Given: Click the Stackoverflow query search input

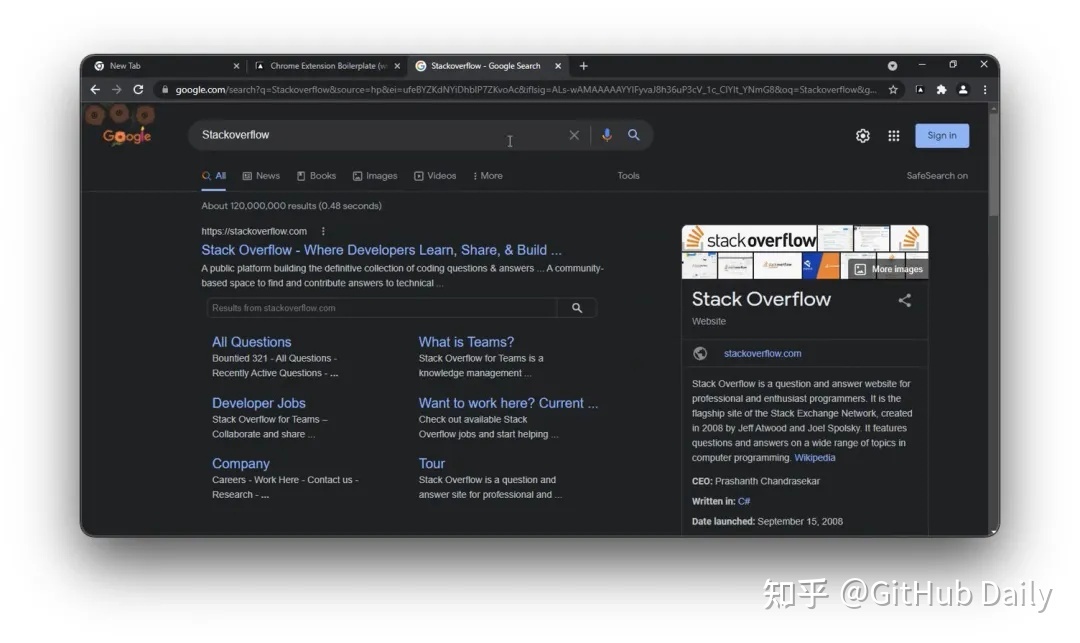Looking at the screenshot, I should pos(379,135).
